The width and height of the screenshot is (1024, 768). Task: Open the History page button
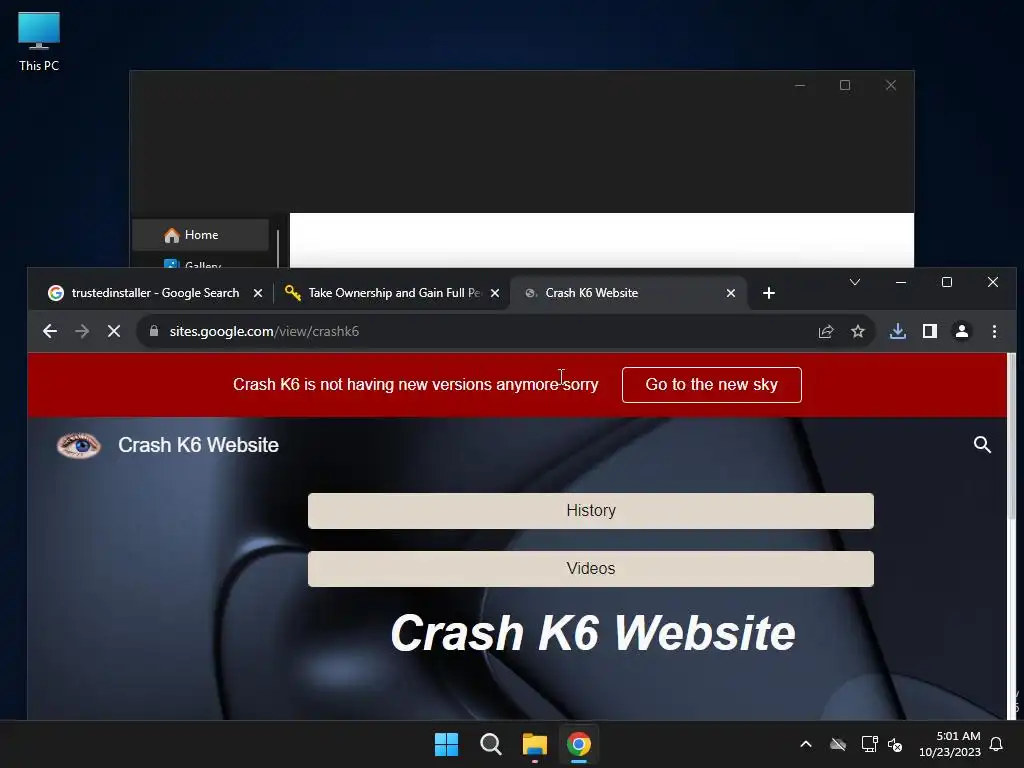591,511
